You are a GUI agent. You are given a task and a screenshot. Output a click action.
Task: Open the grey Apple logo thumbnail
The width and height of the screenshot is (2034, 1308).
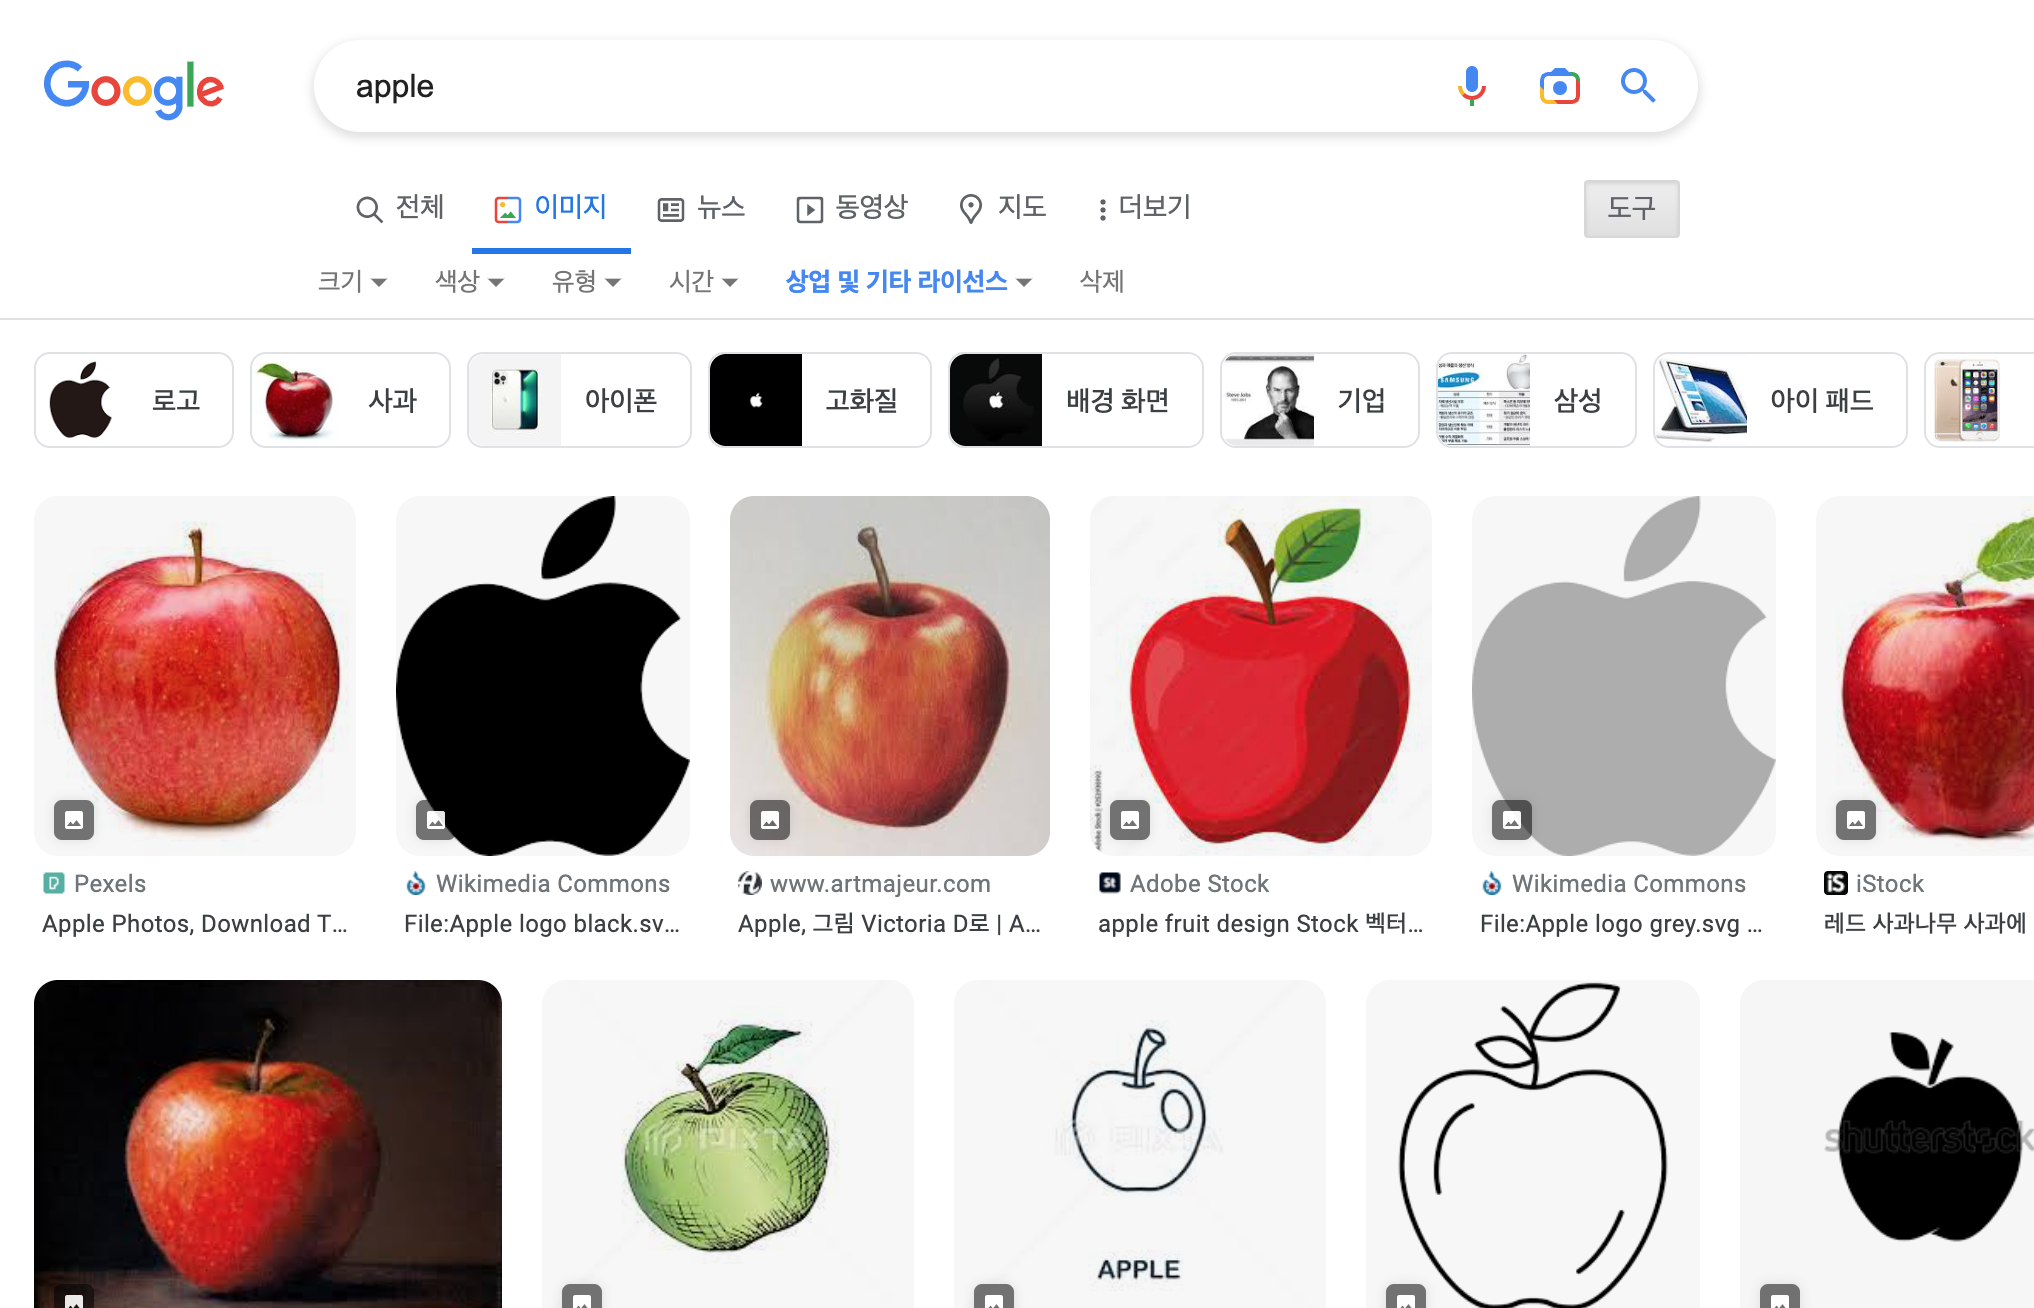pyautogui.click(x=1623, y=675)
